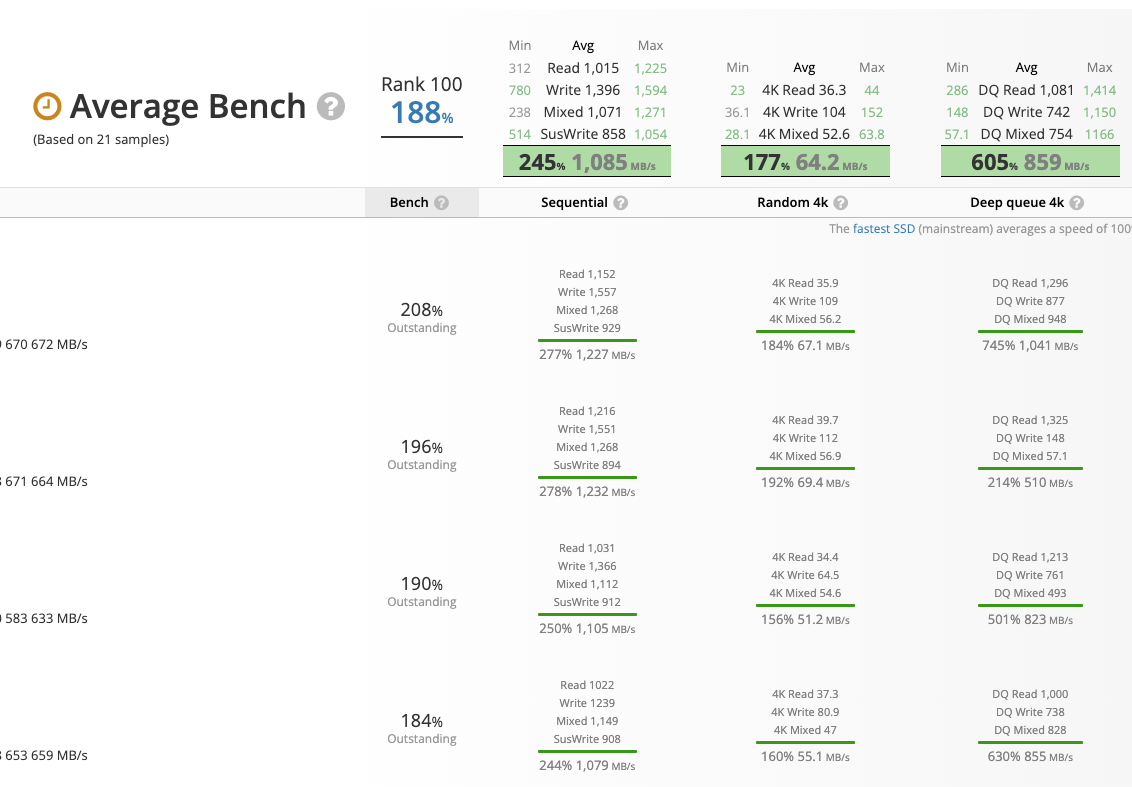Open the help icon next to Average Bench

pyautogui.click(x=331, y=106)
